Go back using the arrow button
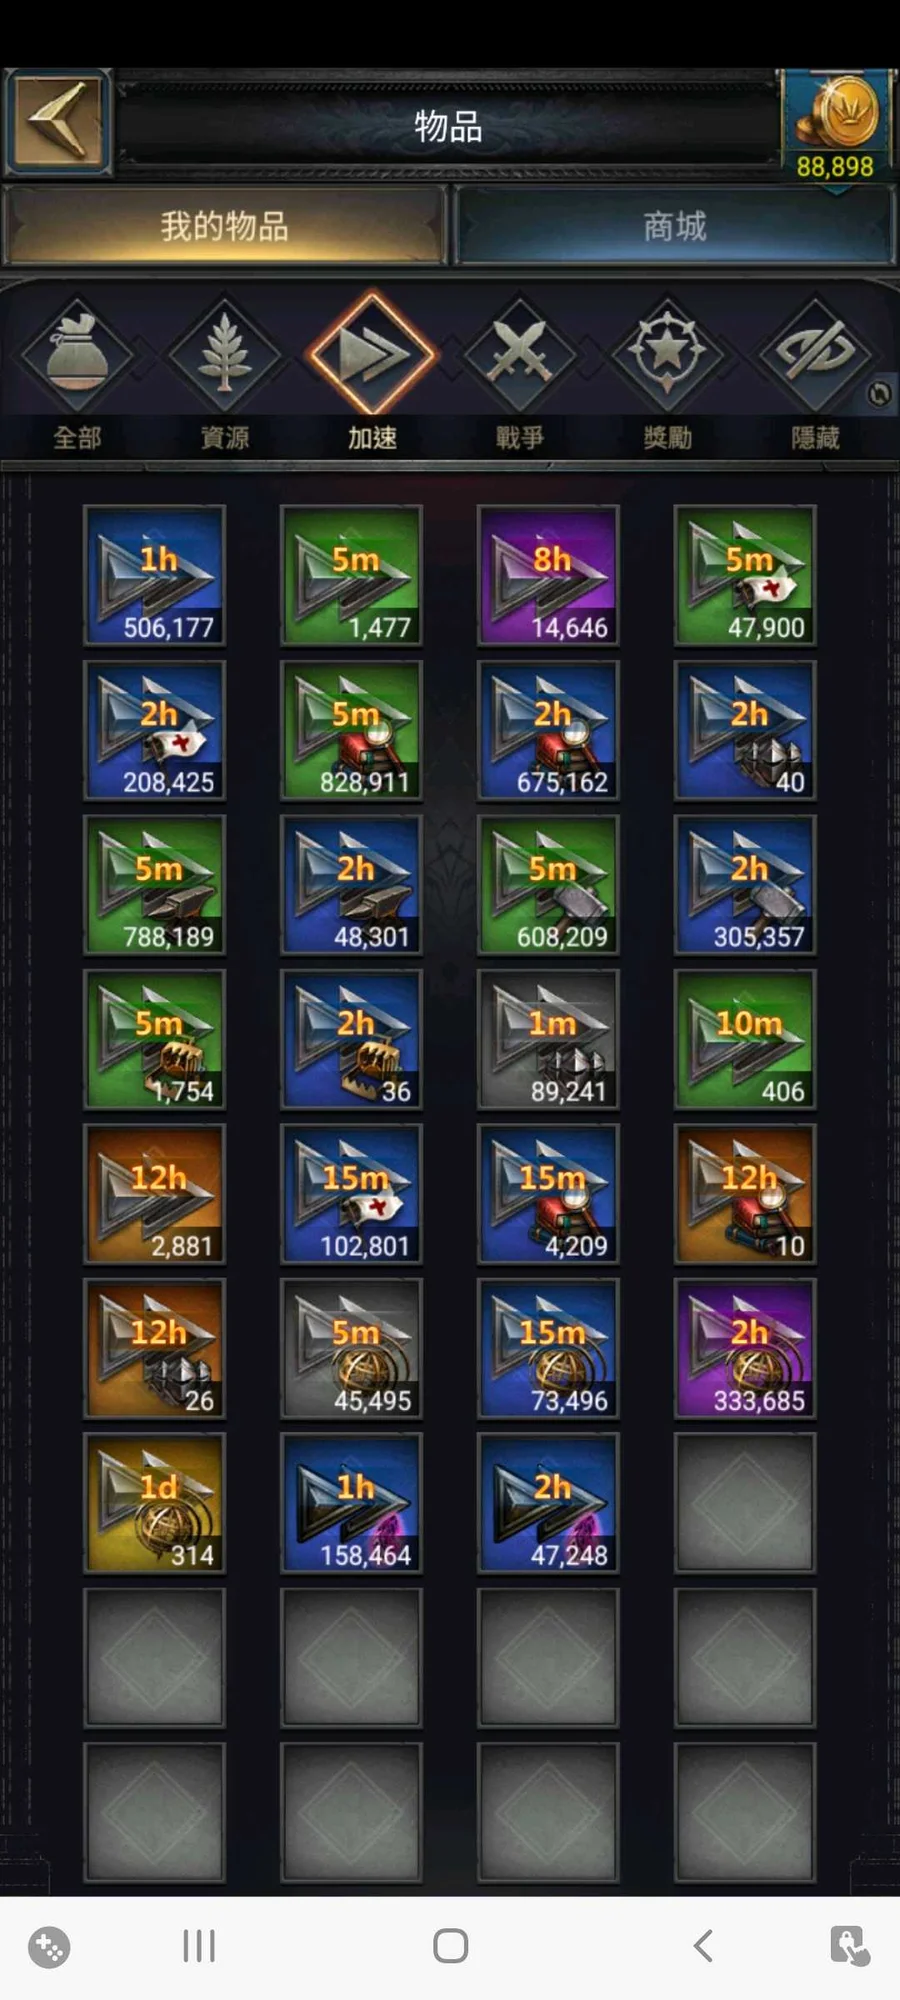900x2000 pixels. pyautogui.click(x=57, y=122)
